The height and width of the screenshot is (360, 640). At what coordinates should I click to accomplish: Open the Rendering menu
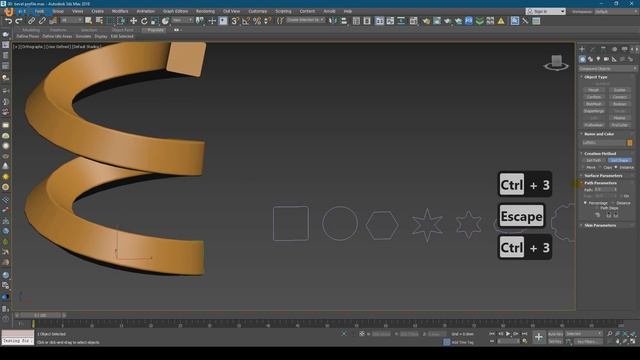tap(205, 11)
